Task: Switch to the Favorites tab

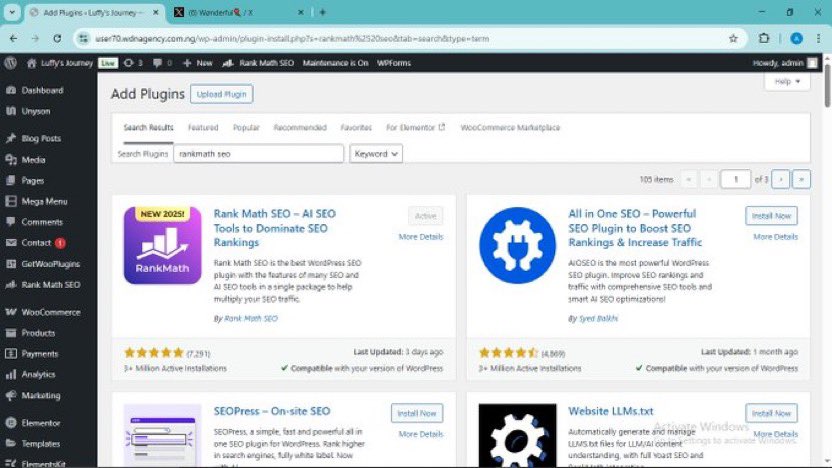Action: [x=356, y=127]
